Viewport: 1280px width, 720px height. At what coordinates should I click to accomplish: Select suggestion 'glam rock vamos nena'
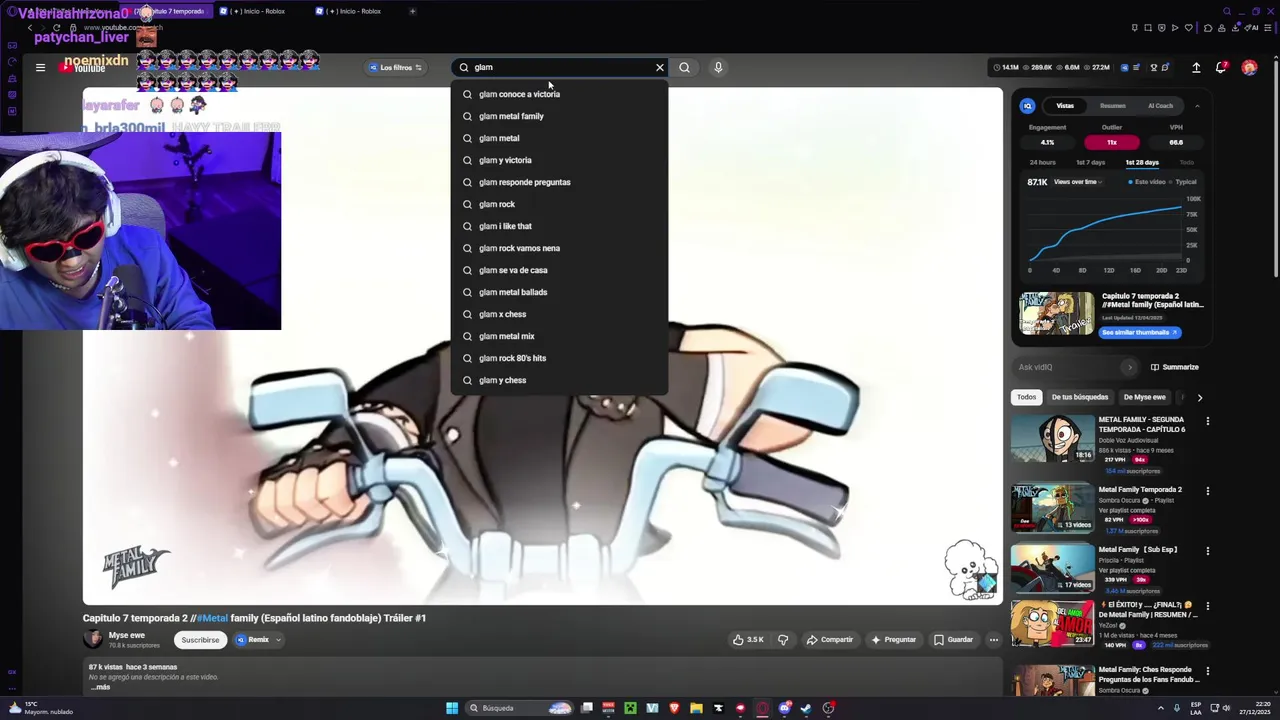click(559, 248)
